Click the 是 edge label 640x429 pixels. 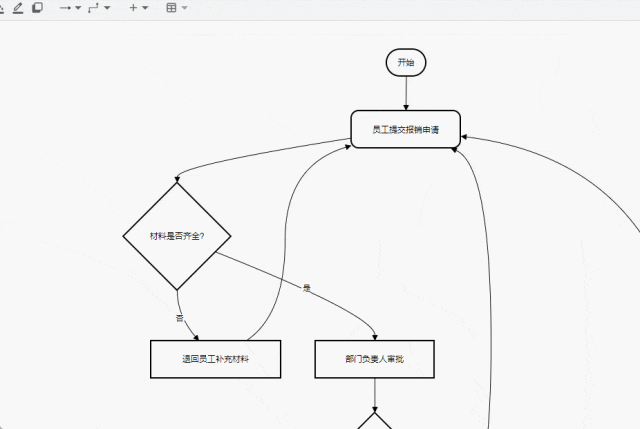(x=307, y=288)
